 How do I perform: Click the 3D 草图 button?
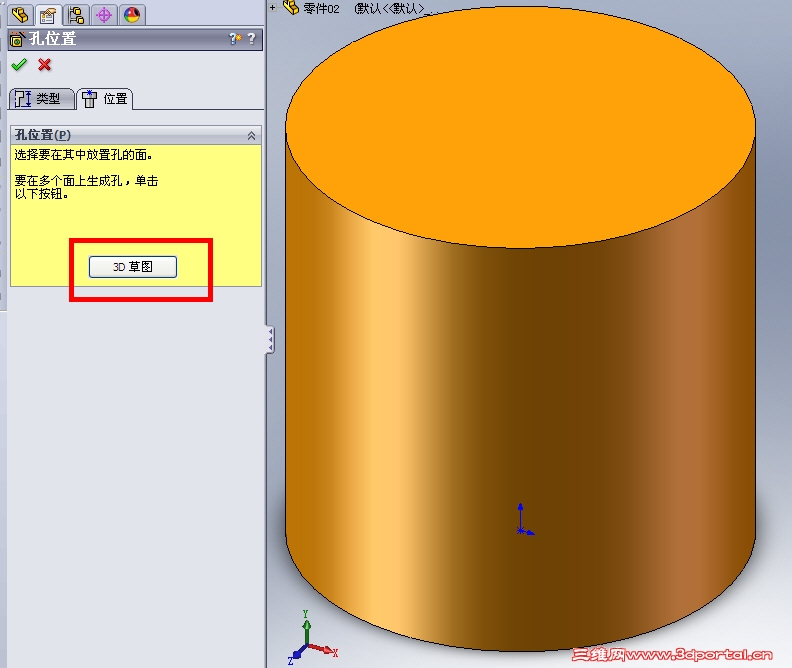tap(133, 267)
